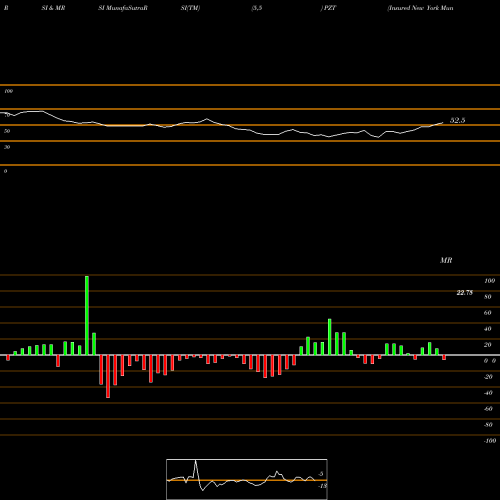
Task: Click the longest red MR histogram bar
Action: pos(108,376)
